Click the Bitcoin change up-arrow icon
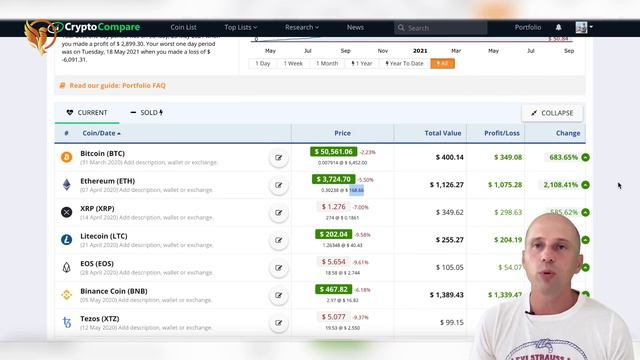640x360 pixels. point(585,157)
